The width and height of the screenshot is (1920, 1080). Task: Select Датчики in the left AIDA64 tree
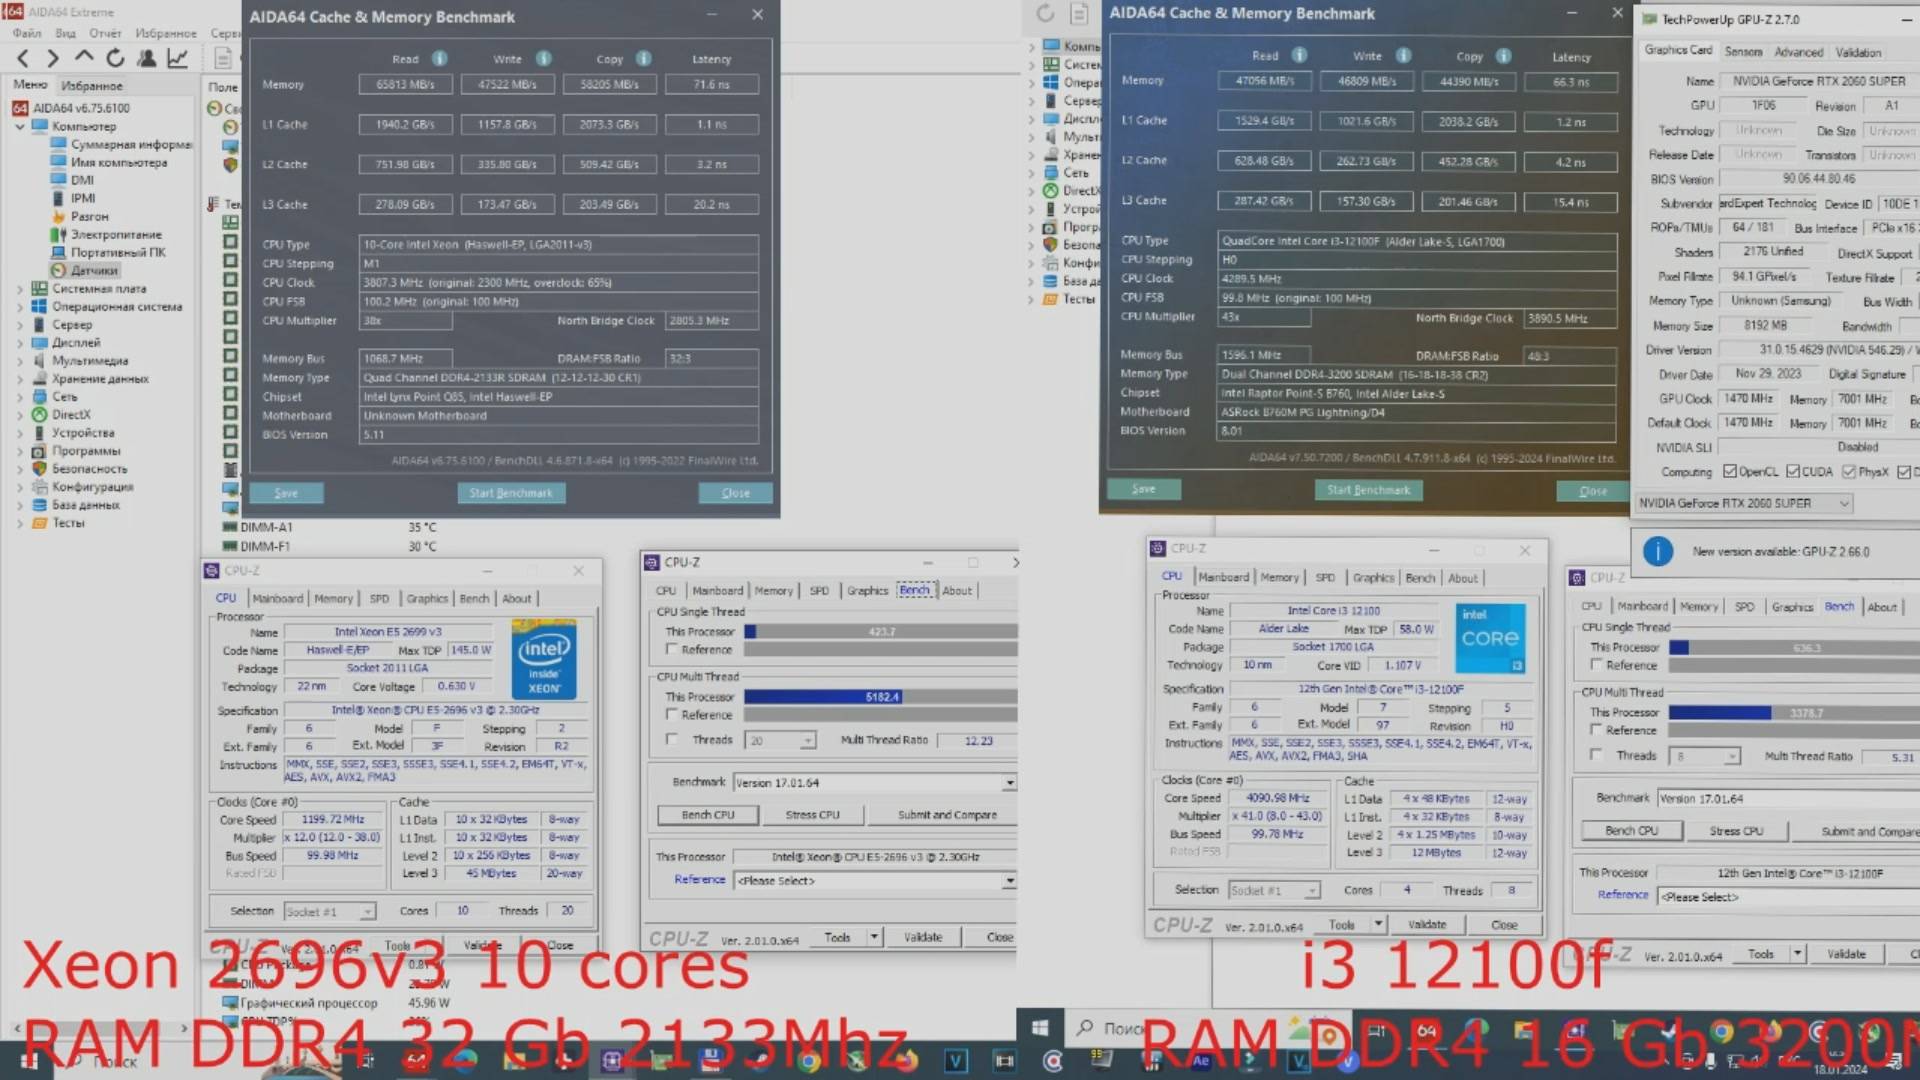94,270
